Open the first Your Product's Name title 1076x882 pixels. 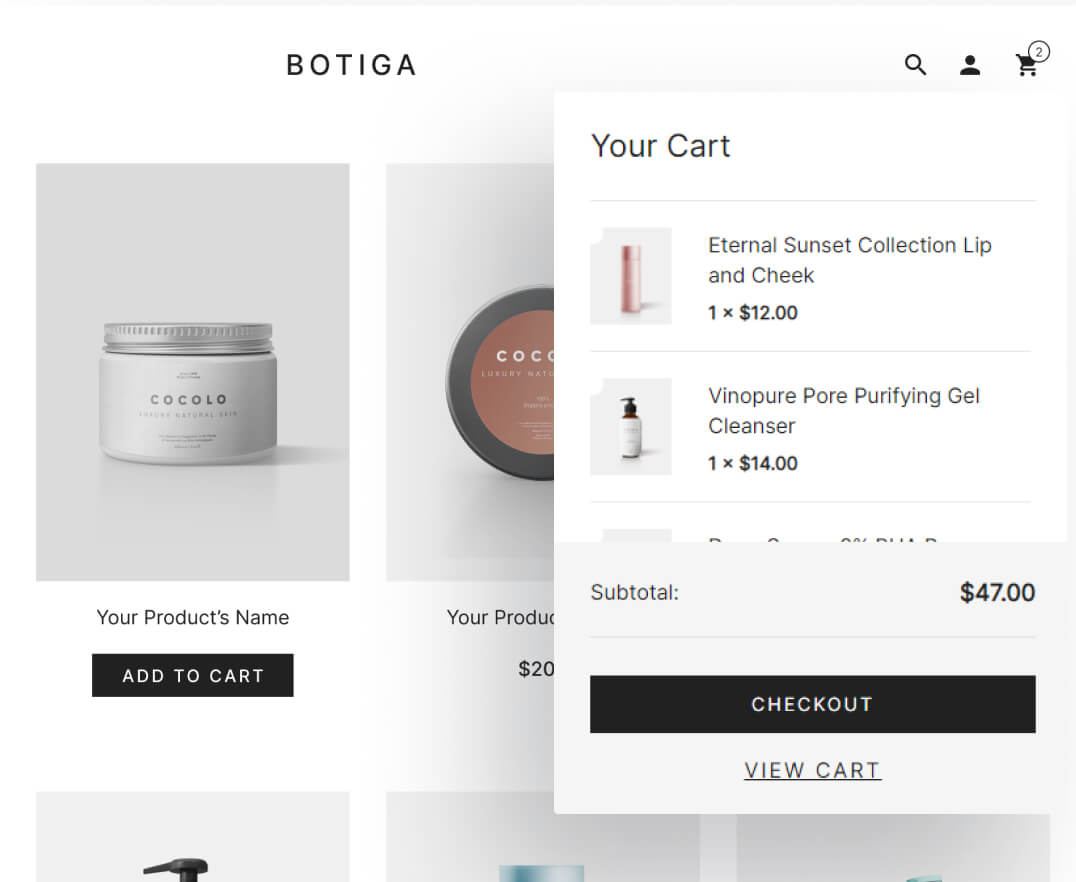[193, 617]
